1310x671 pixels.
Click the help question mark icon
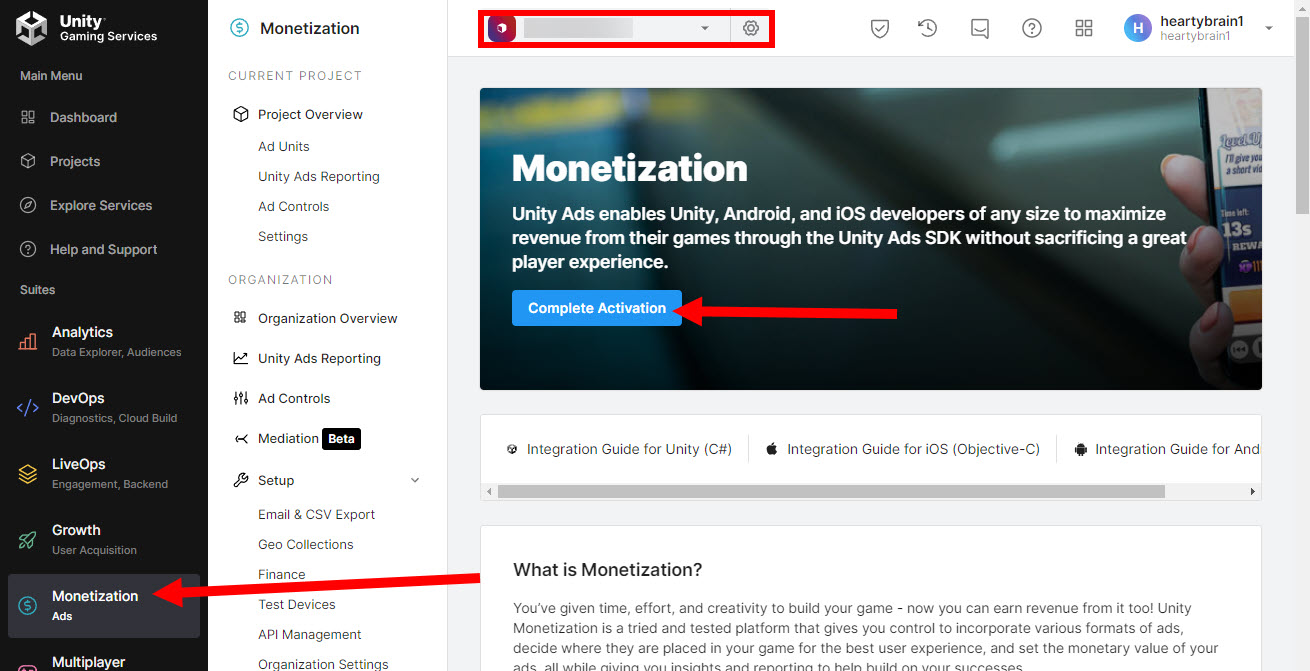[x=1032, y=28]
